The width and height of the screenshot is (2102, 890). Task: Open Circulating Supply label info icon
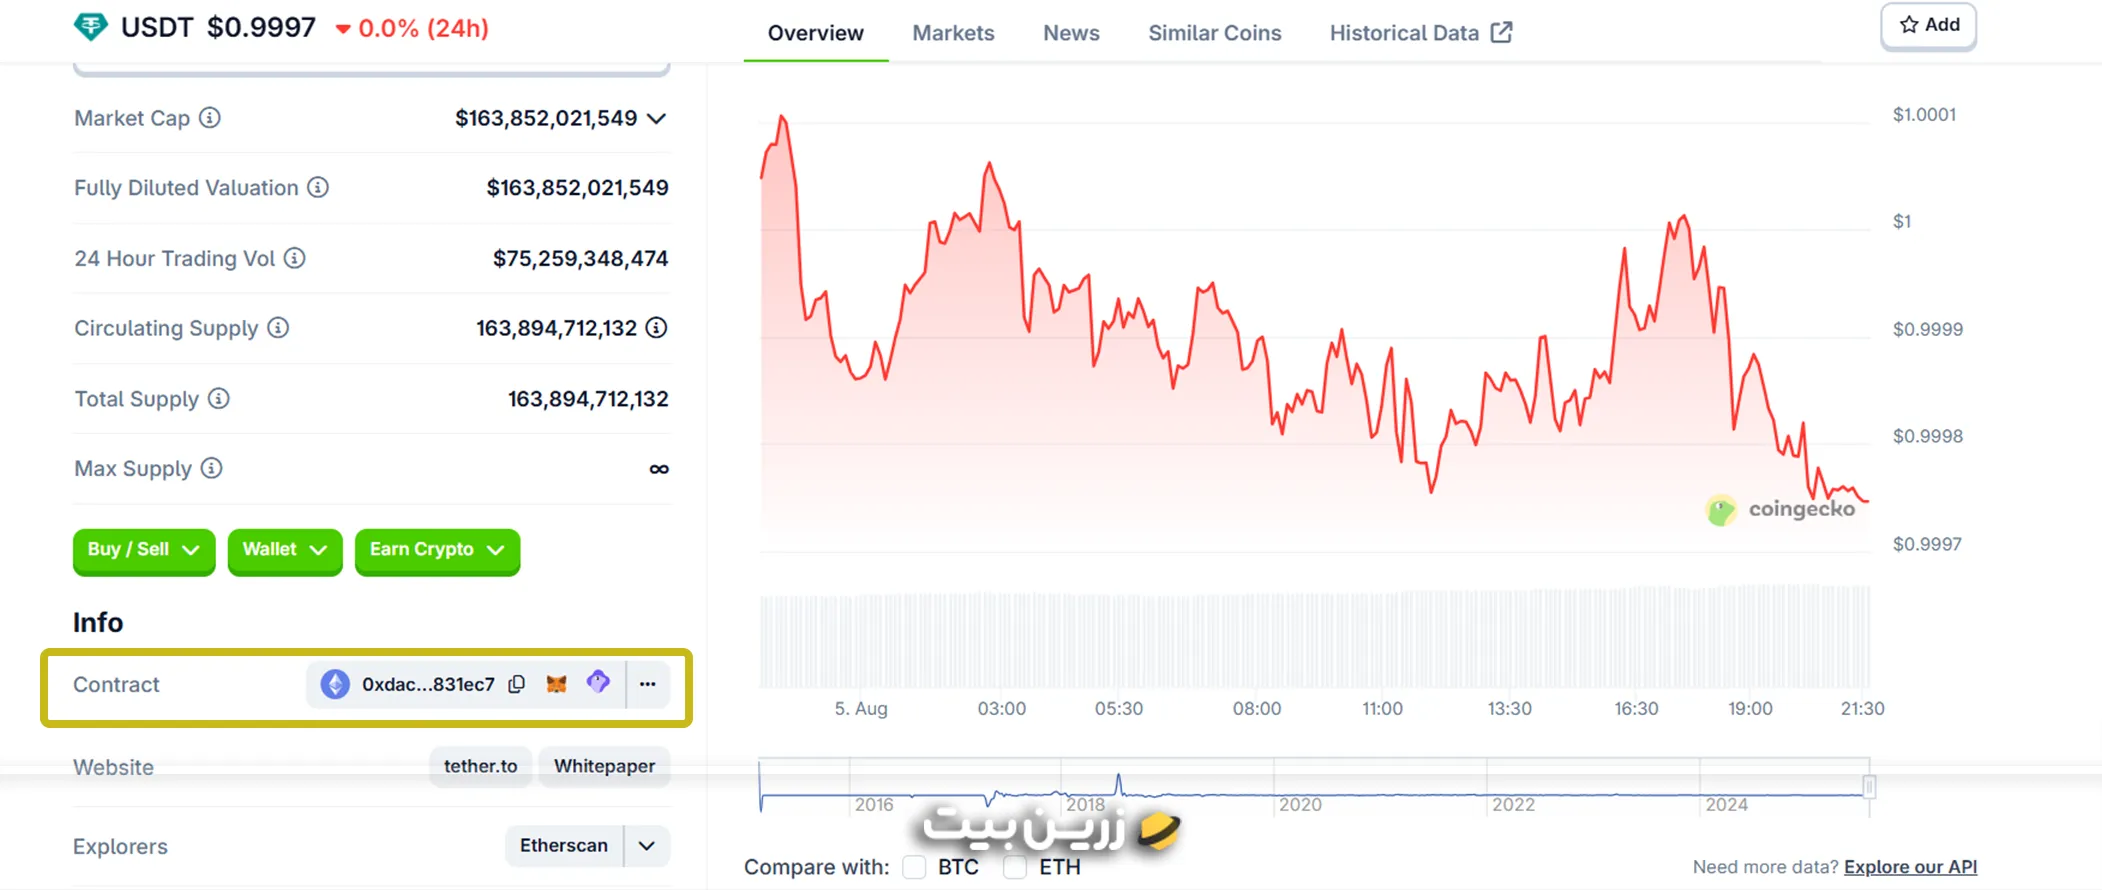(x=279, y=328)
